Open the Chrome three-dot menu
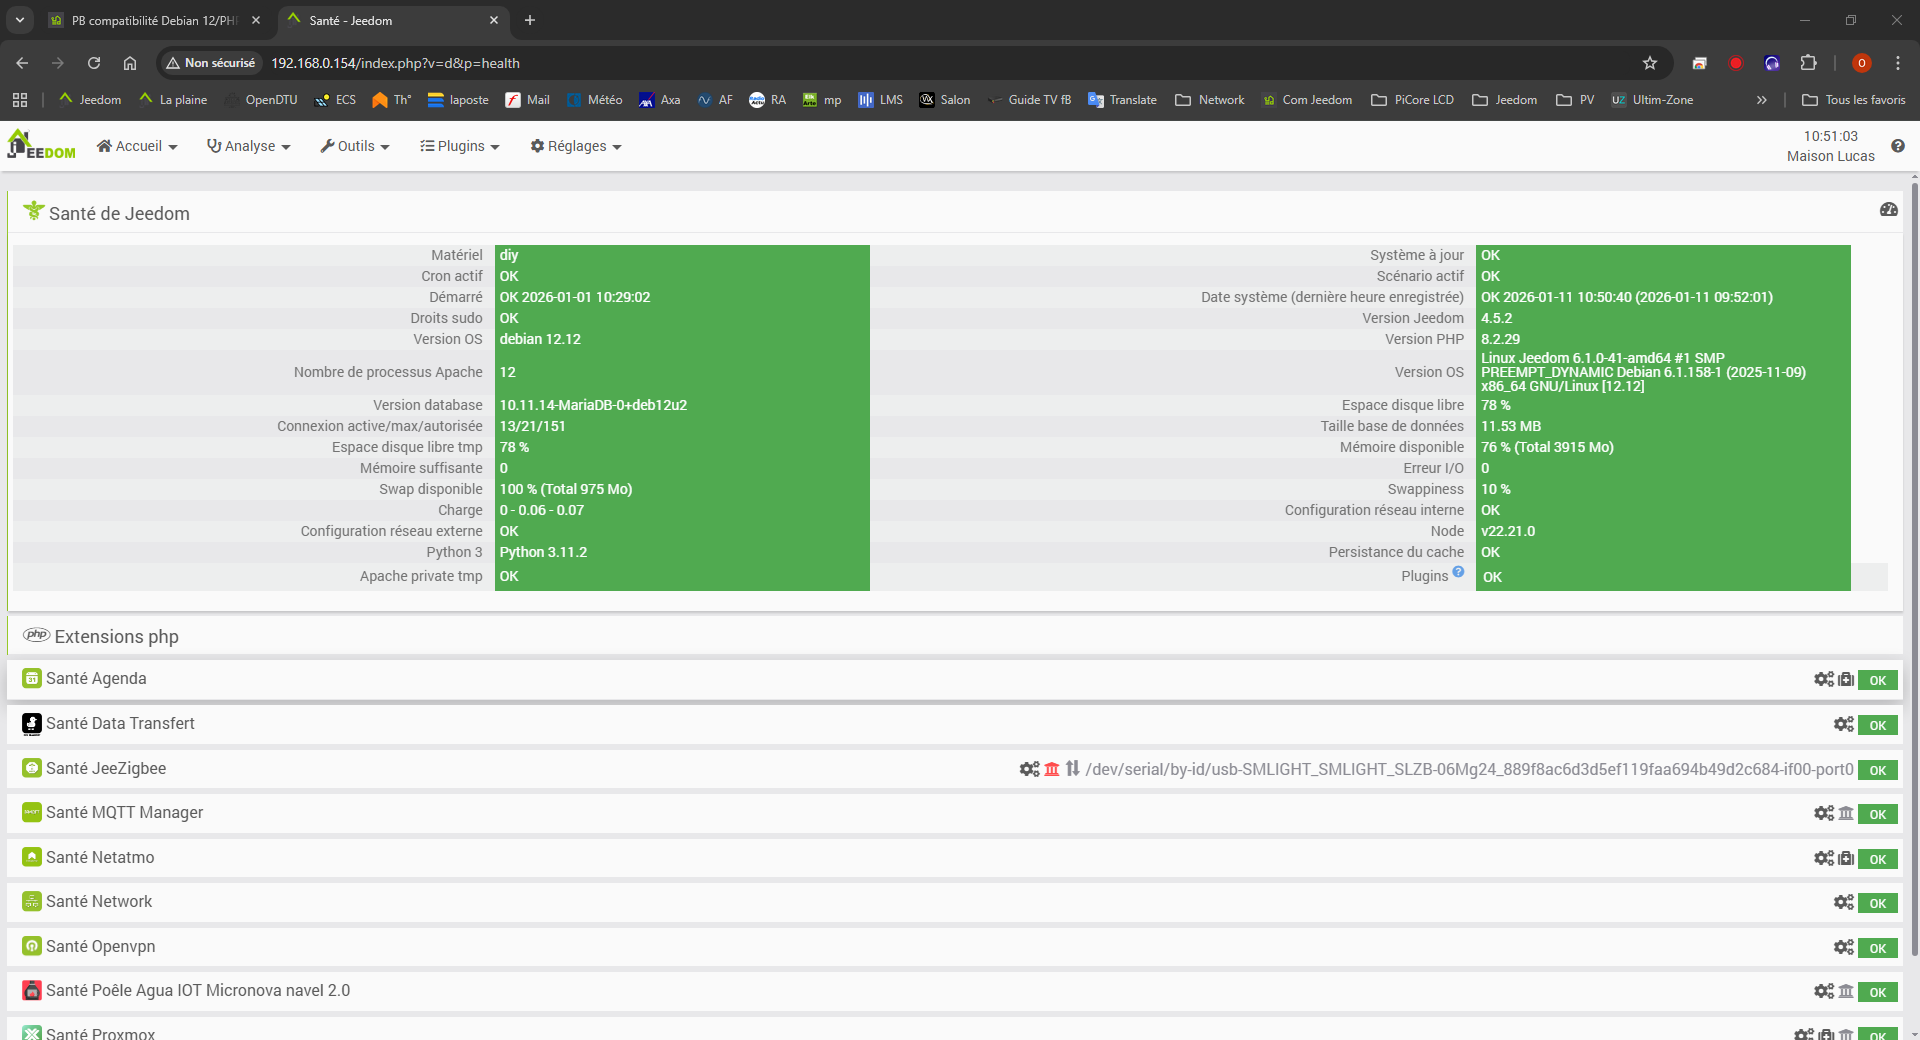This screenshot has height=1040, width=1920. [1898, 63]
